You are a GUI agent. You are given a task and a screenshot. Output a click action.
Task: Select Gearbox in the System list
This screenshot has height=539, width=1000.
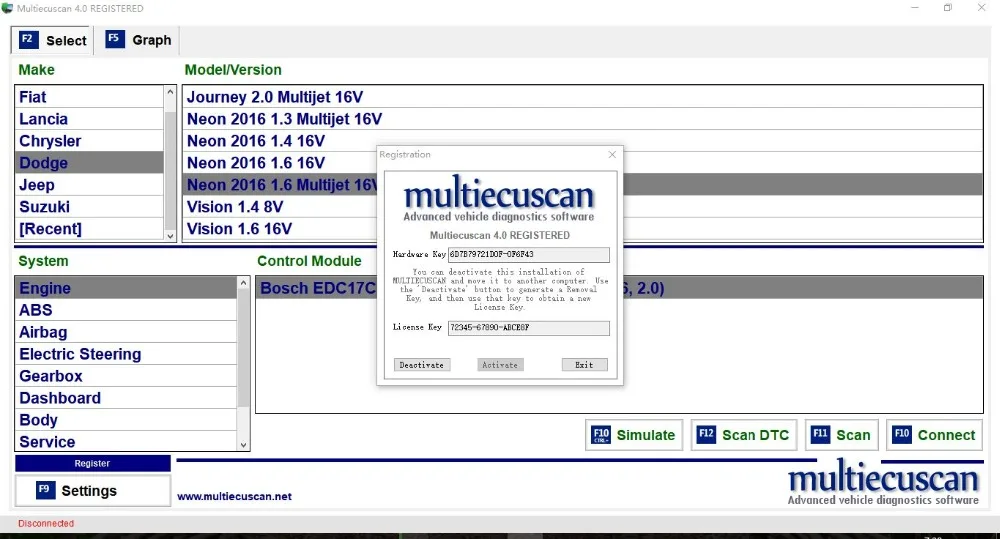[126, 376]
